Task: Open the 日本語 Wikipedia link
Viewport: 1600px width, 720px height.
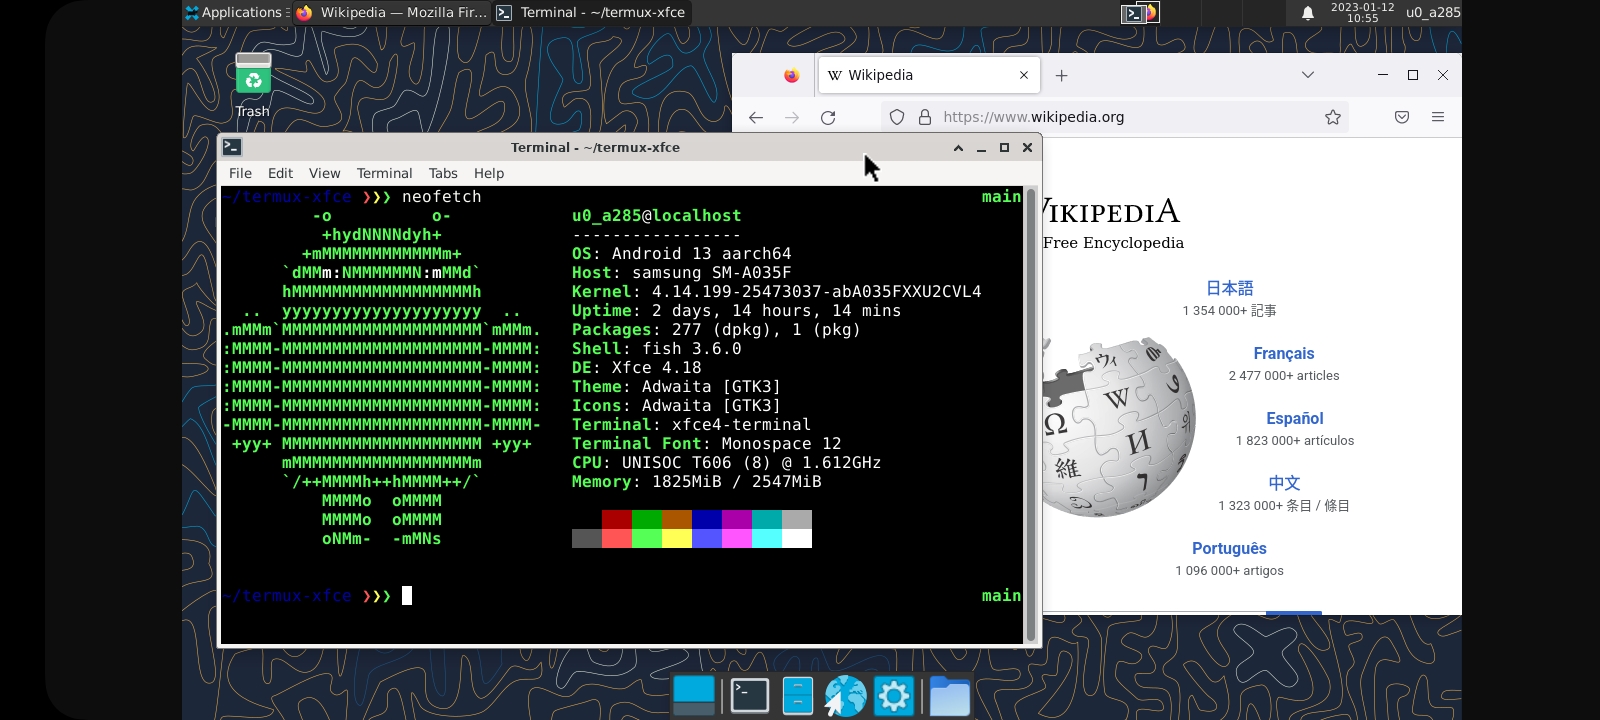Action: (1229, 288)
